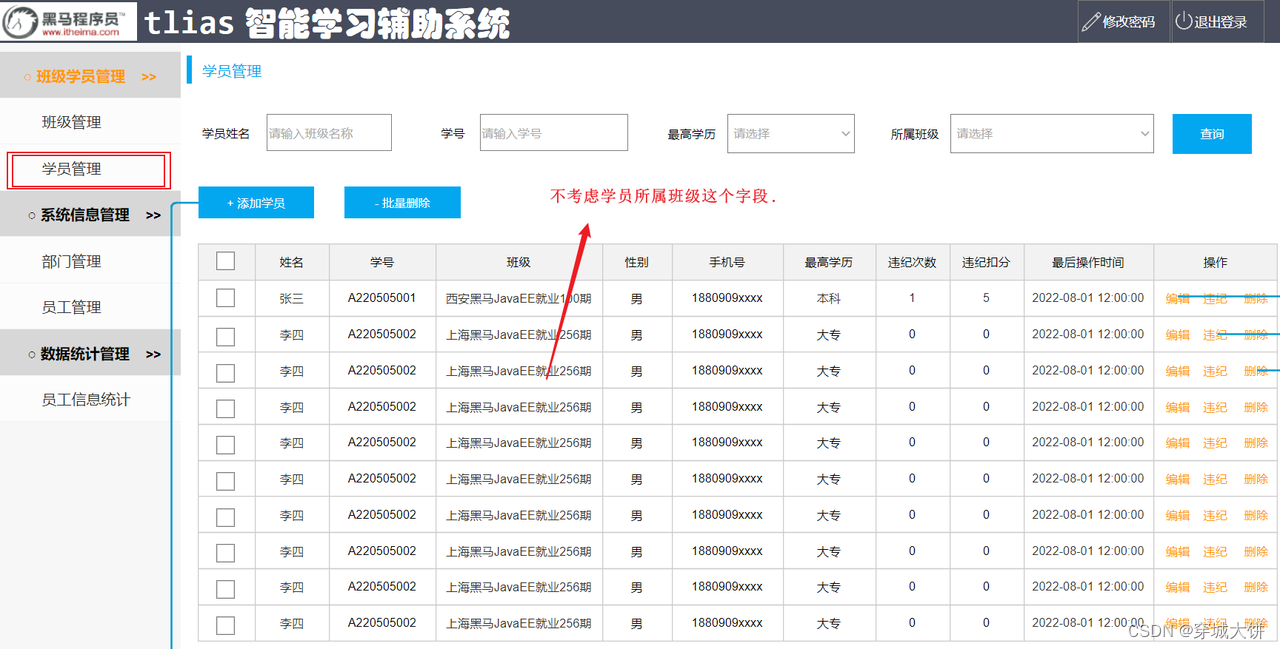Click the + 添加学员 button
The image size is (1280, 649).
click(256, 203)
